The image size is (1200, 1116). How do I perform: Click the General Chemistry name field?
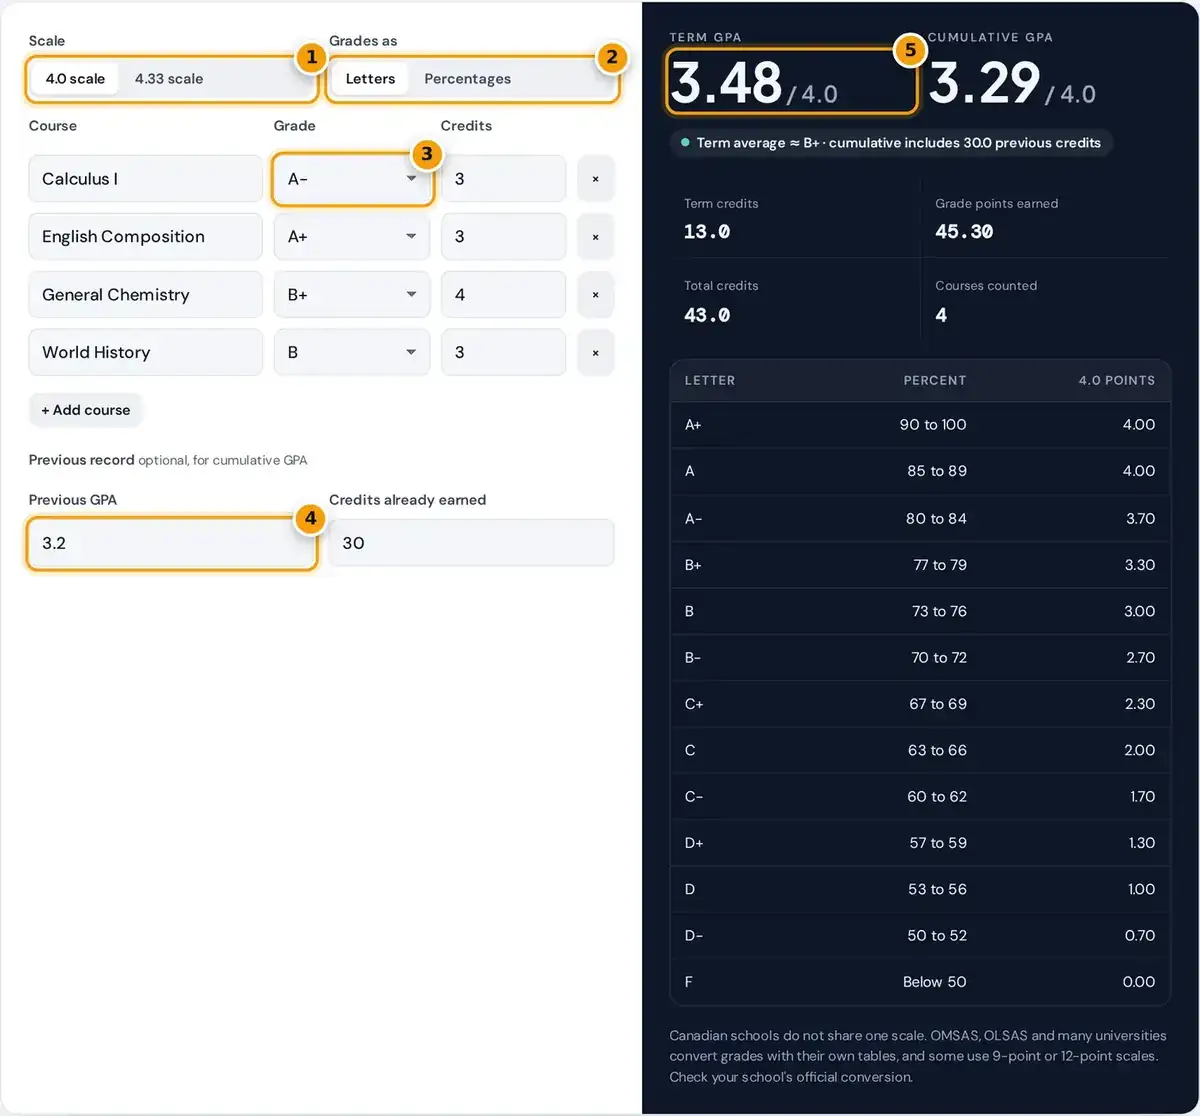click(146, 295)
